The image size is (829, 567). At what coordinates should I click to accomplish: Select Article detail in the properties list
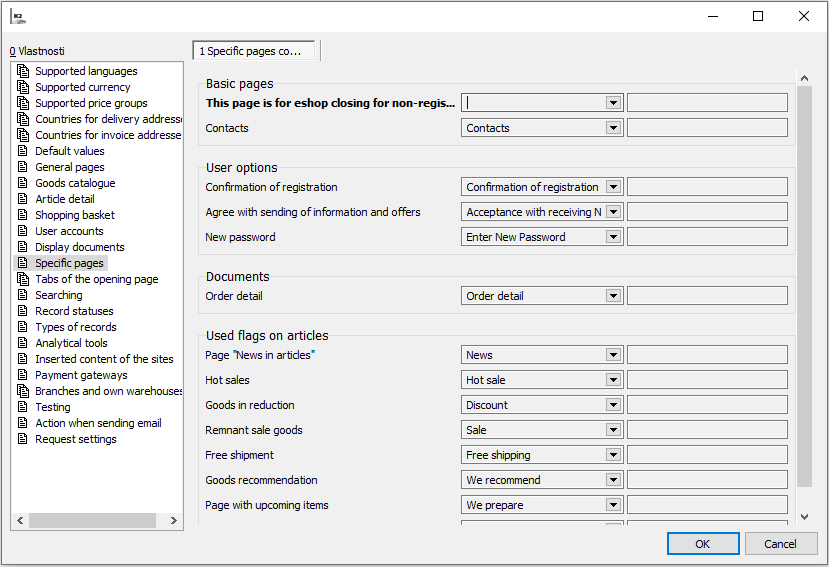point(65,199)
